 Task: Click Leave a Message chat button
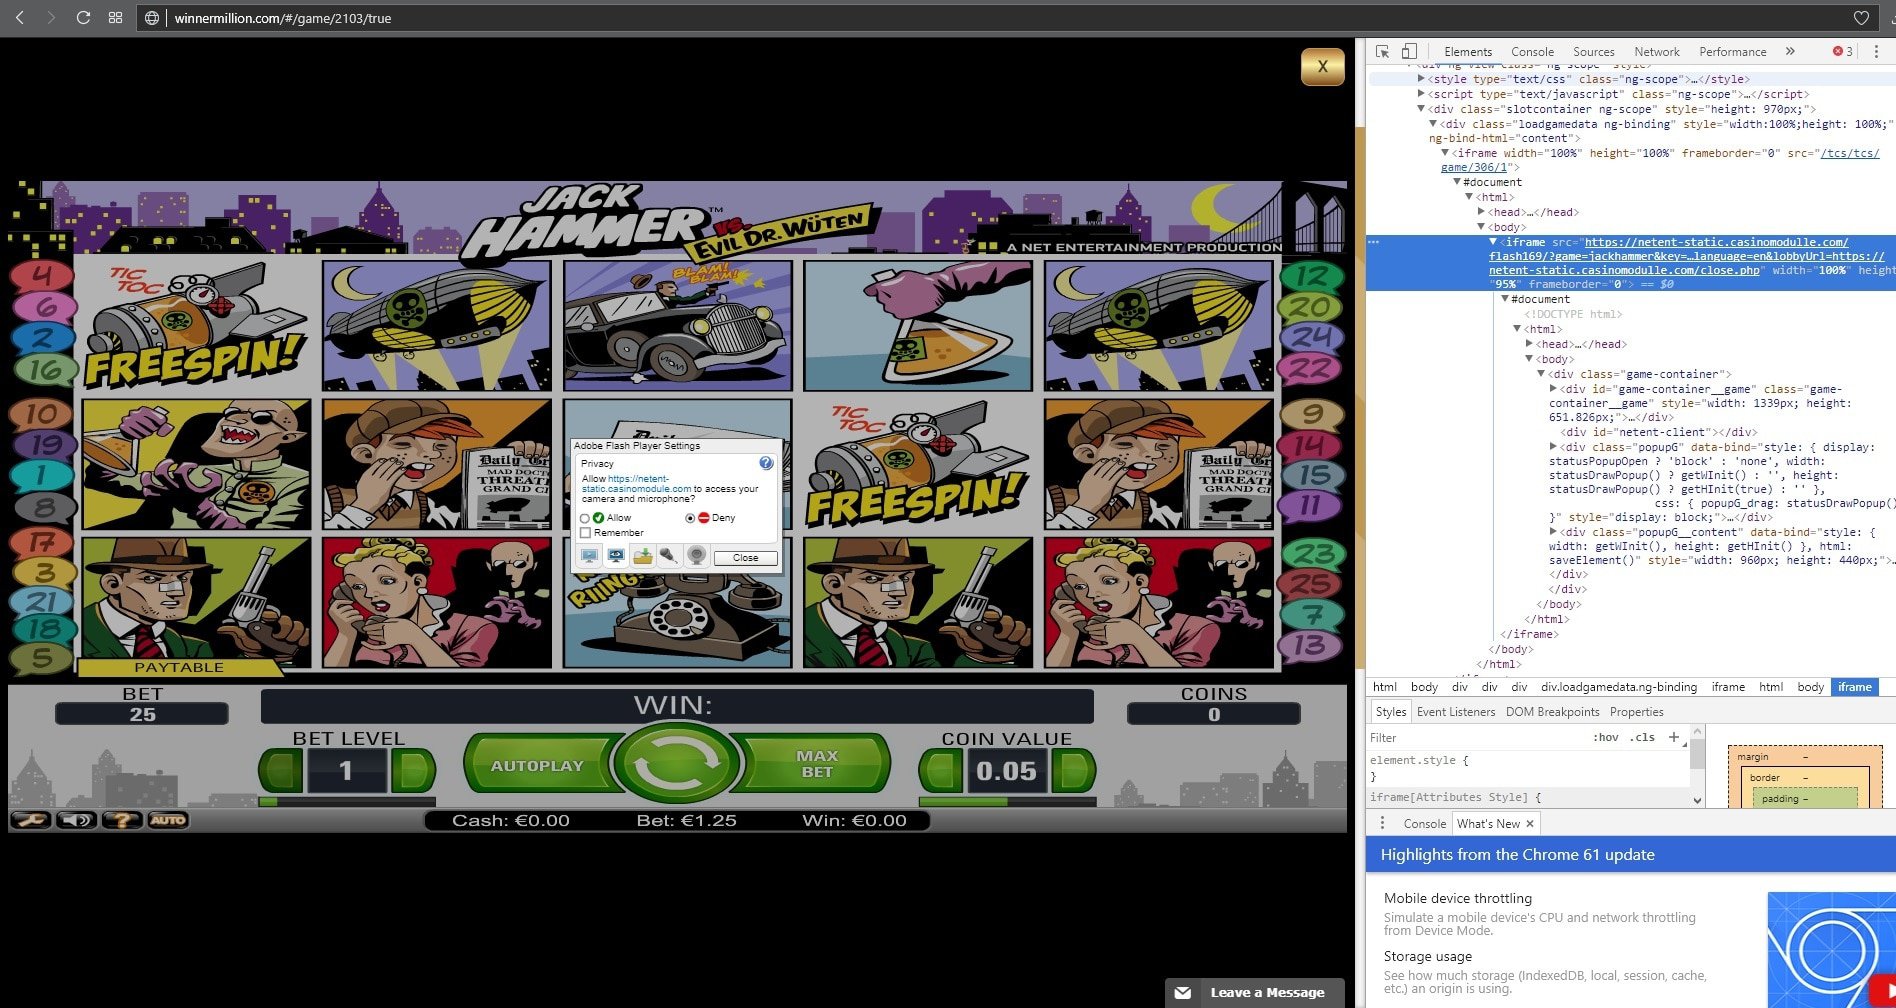1254,993
